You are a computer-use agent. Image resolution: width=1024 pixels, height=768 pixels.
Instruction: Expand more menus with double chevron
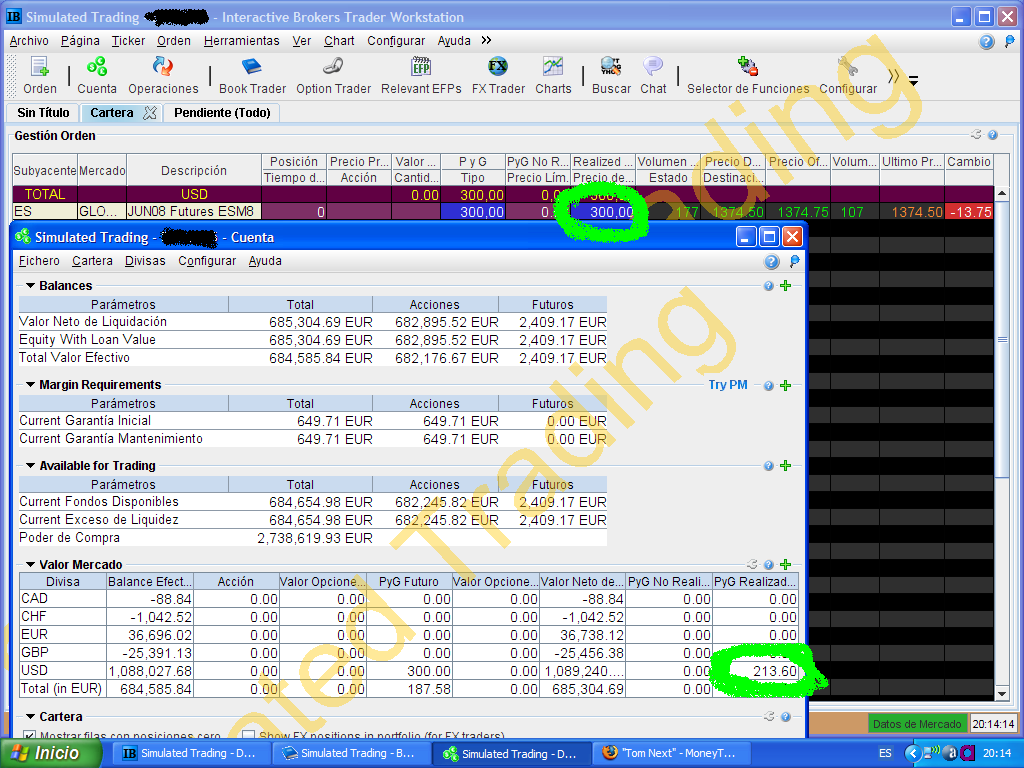pyautogui.click(x=486, y=40)
